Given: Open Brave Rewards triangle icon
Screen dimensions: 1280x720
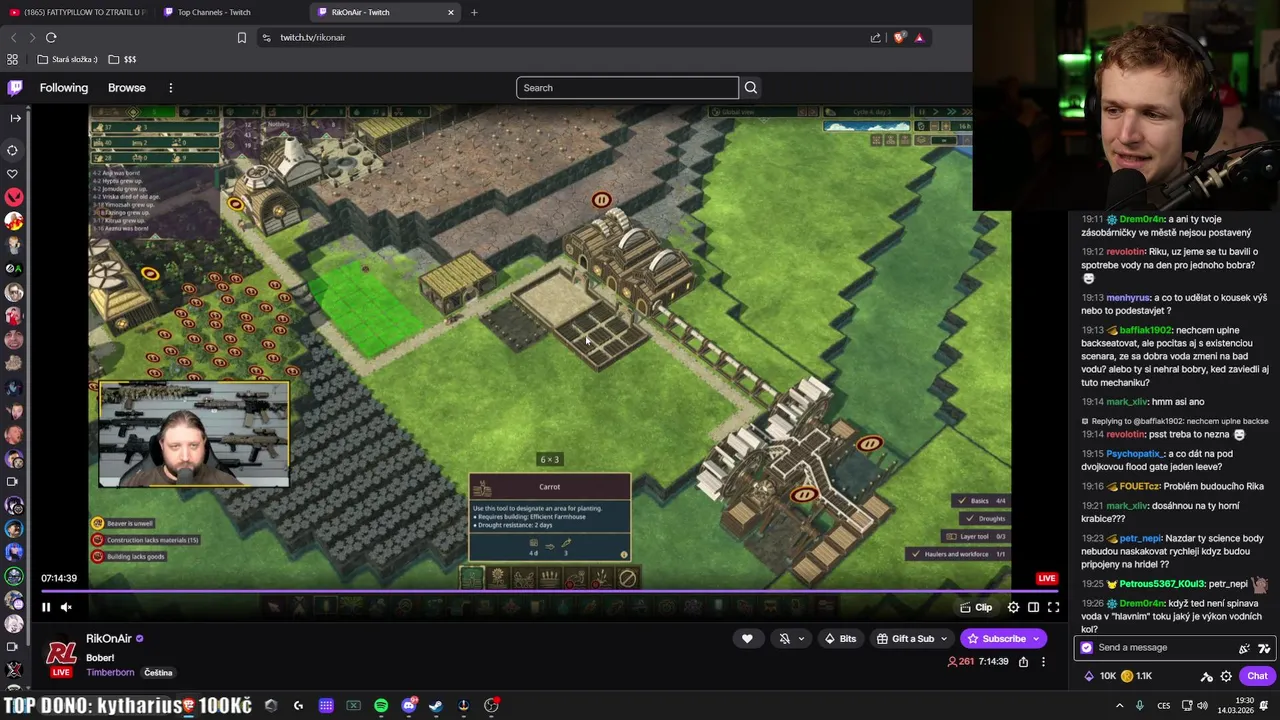Looking at the screenshot, I should (x=919, y=37).
